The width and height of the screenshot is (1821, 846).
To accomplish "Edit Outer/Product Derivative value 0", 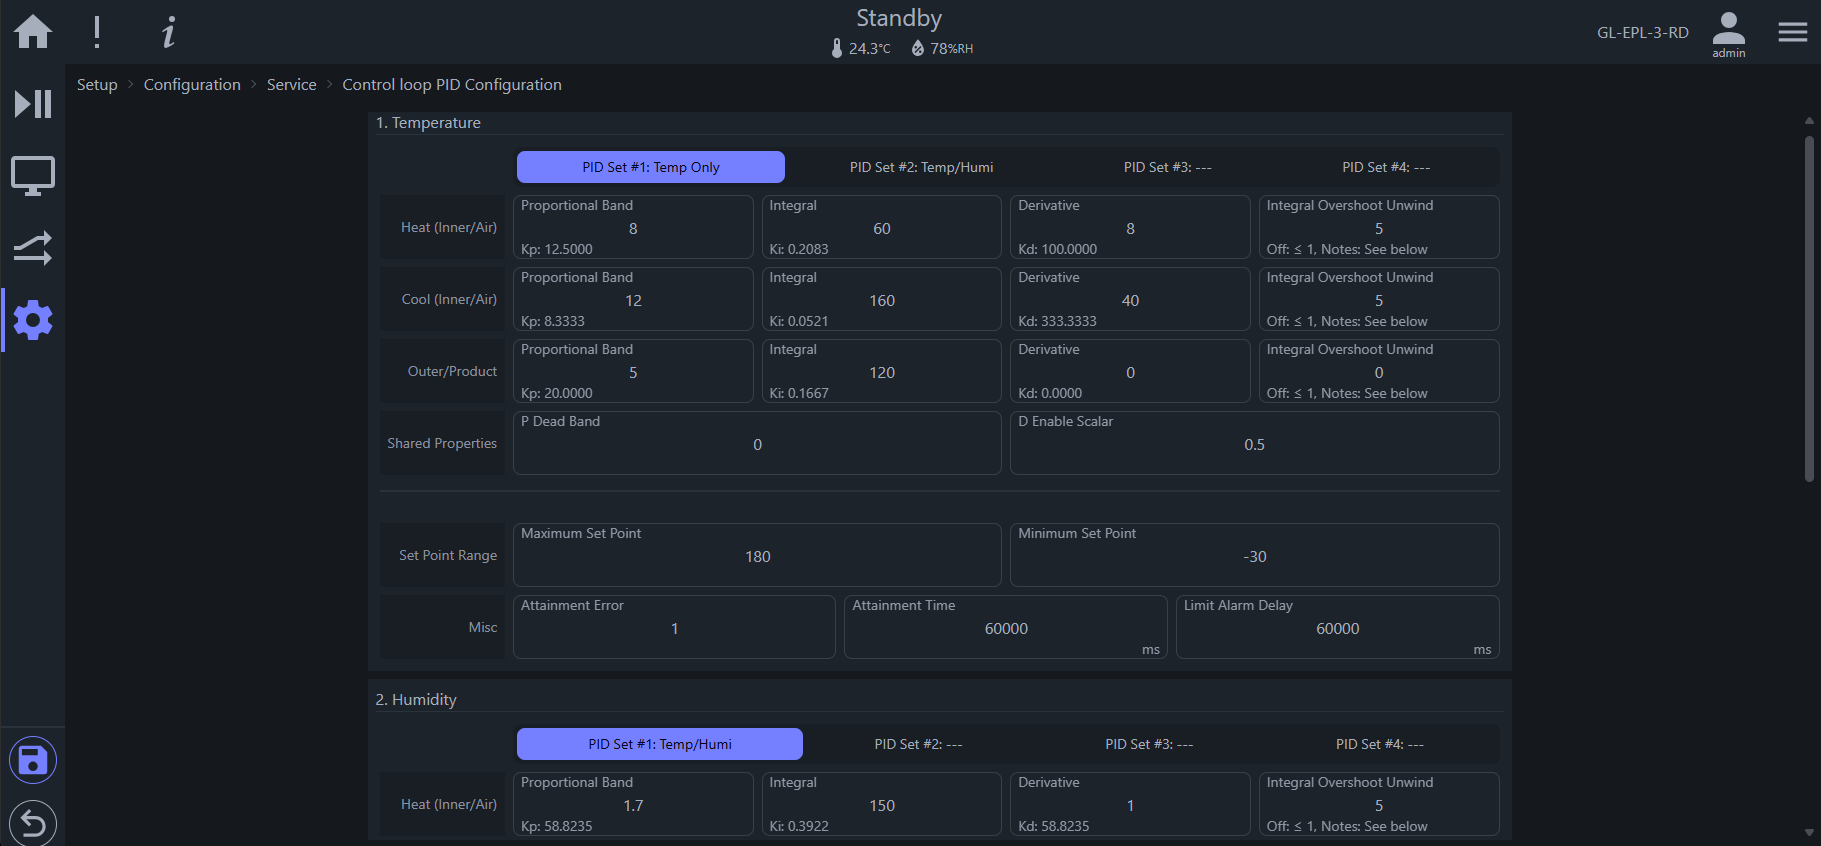I will [x=1130, y=371].
